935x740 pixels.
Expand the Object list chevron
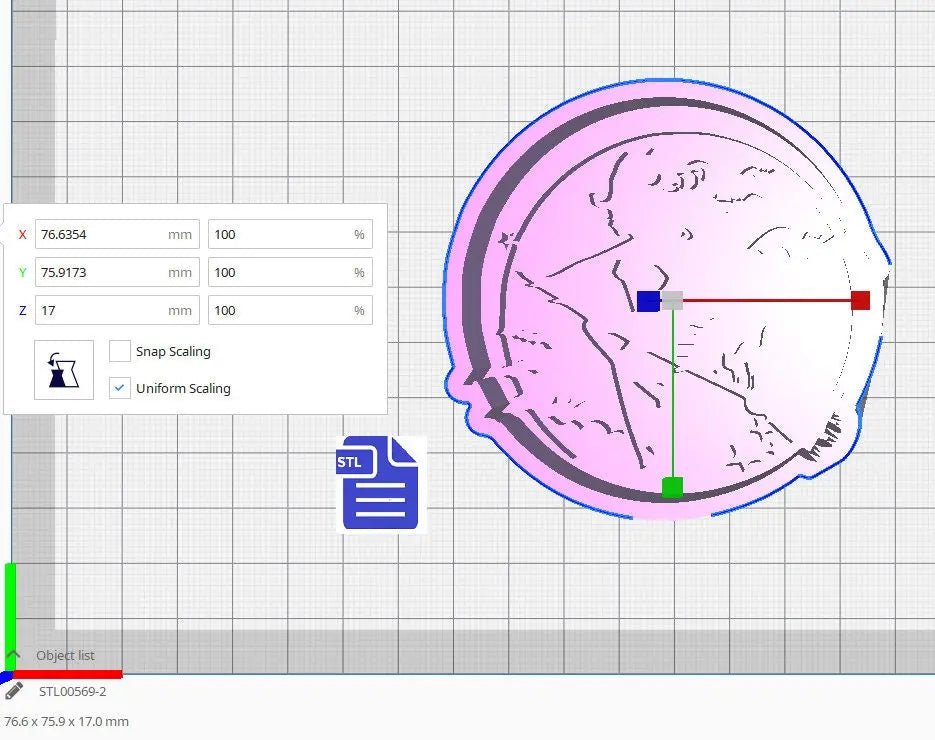pos(13,654)
